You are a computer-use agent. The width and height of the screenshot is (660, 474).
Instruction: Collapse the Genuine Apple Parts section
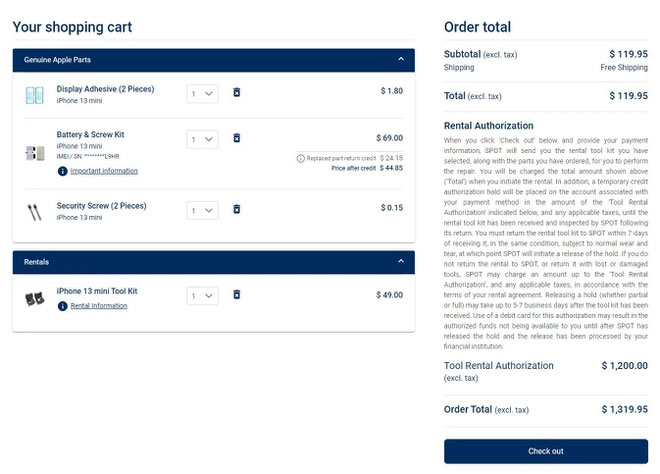click(x=401, y=60)
